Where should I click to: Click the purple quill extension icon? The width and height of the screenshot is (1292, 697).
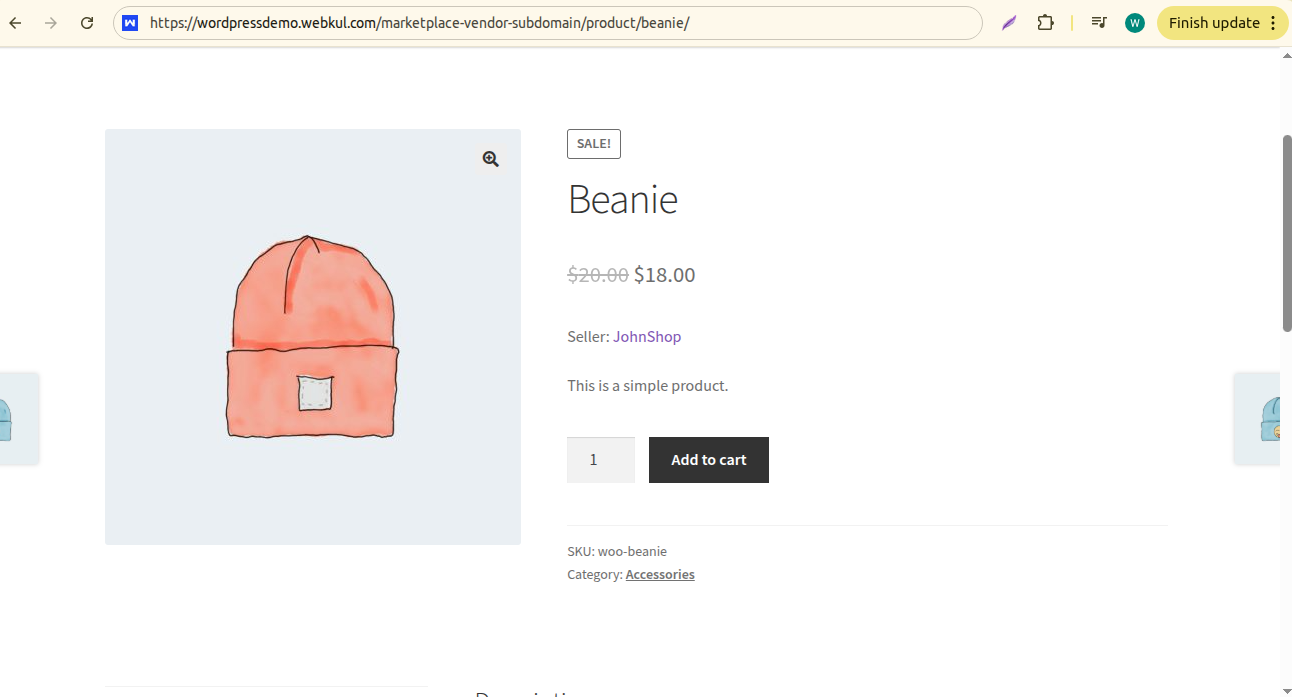click(1008, 22)
